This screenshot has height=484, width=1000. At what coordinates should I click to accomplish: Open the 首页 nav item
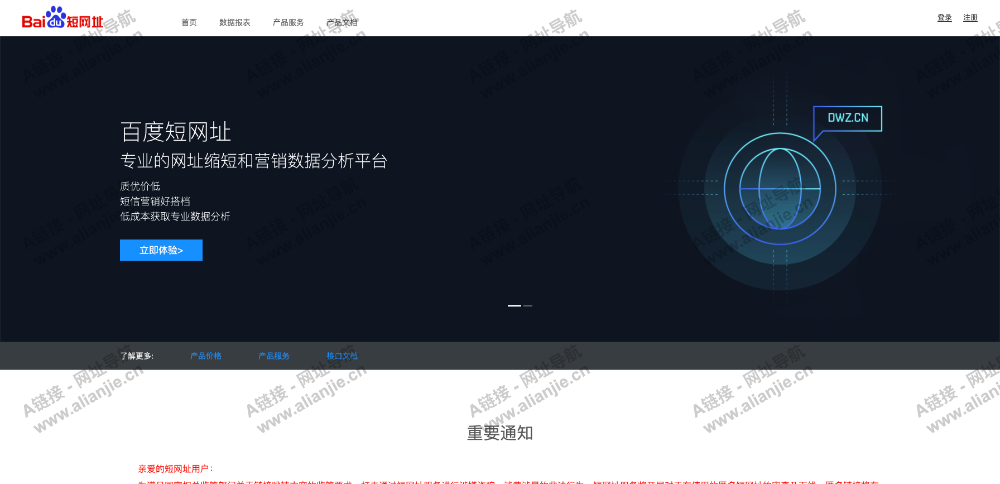(189, 22)
